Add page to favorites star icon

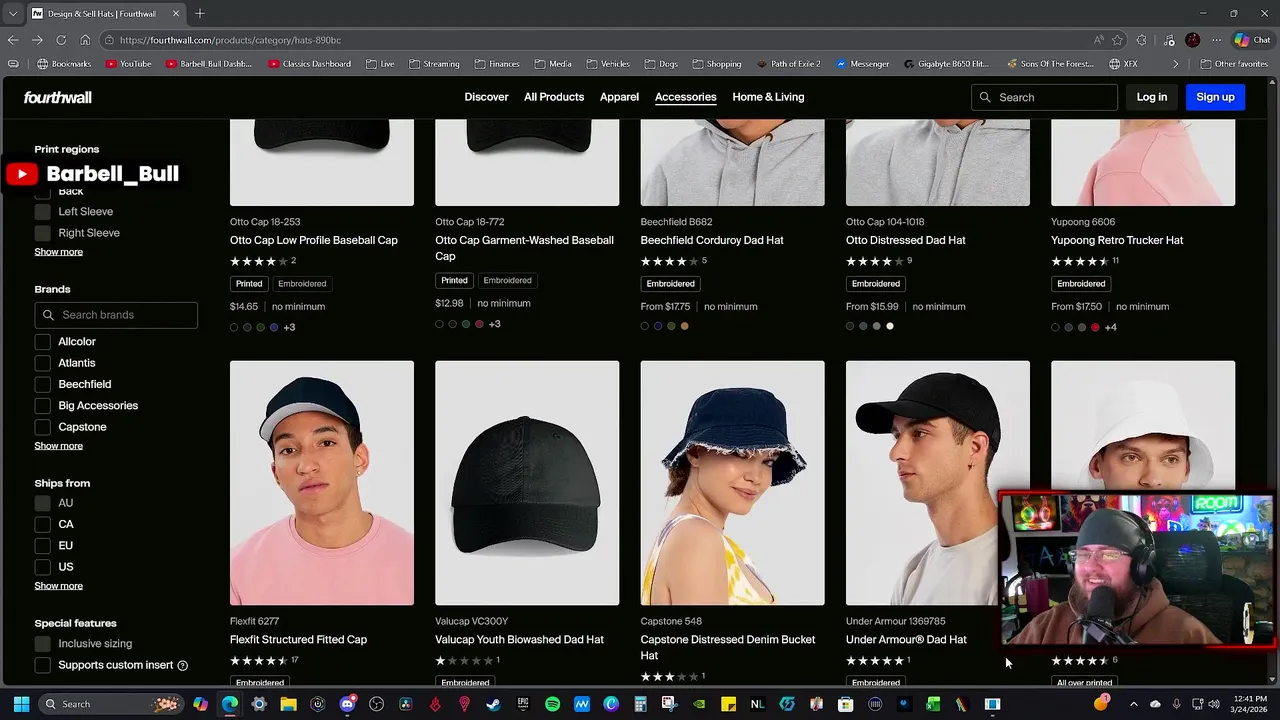pyautogui.click(x=1118, y=40)
